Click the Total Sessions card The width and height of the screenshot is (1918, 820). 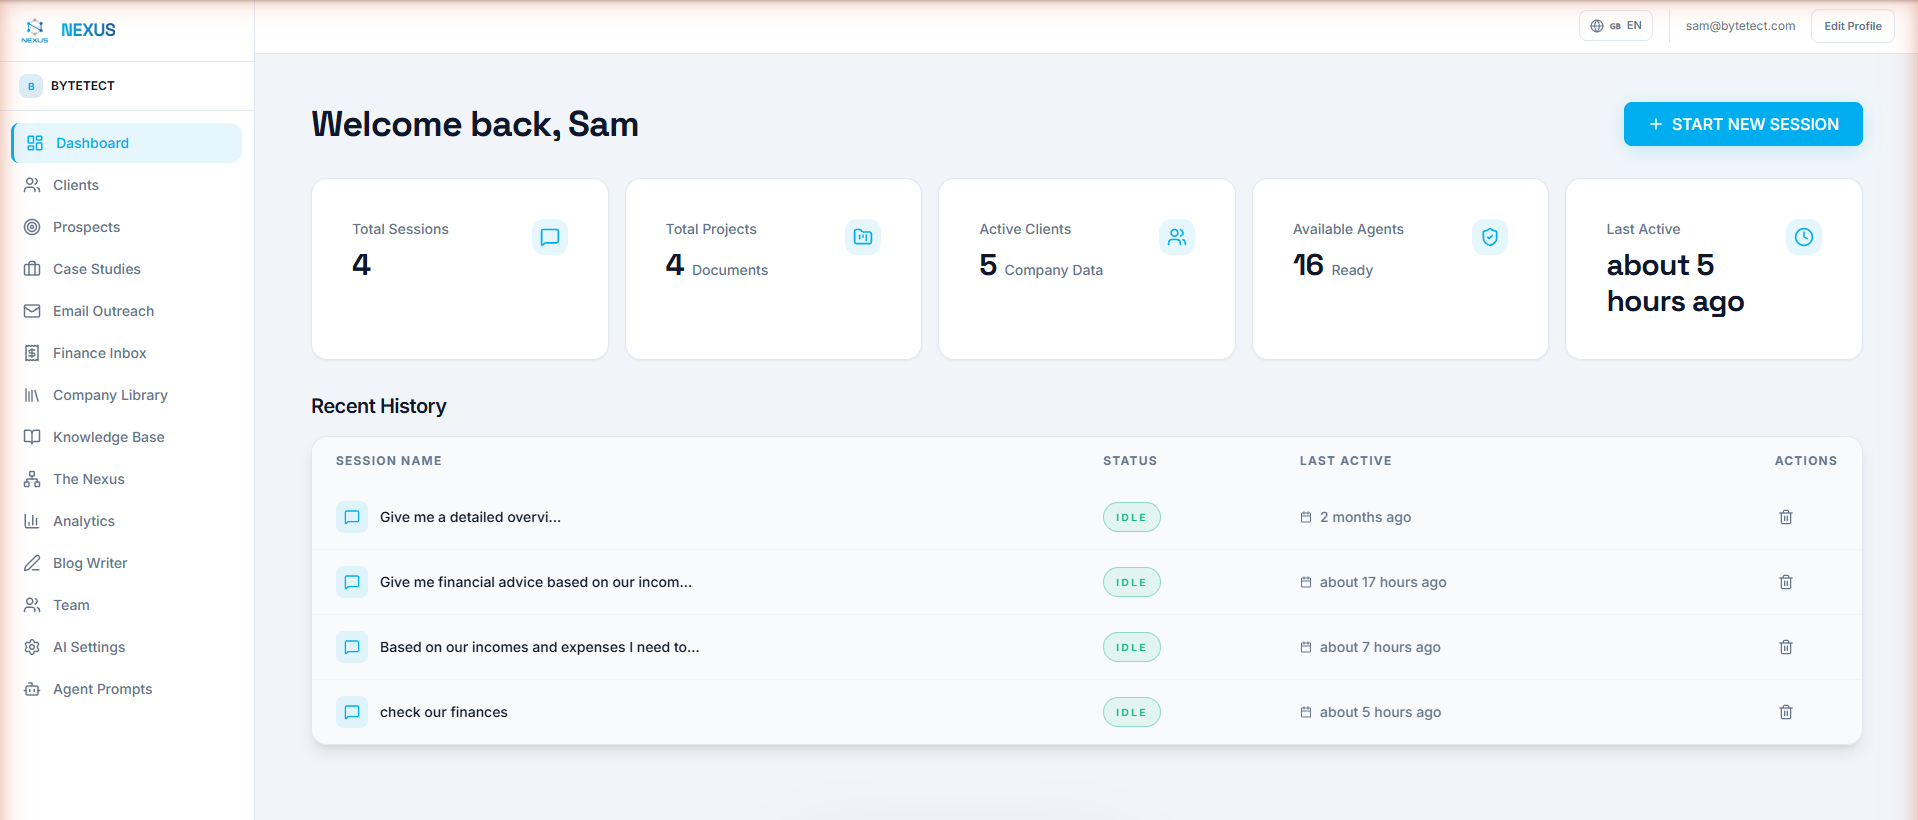(460, 269)
